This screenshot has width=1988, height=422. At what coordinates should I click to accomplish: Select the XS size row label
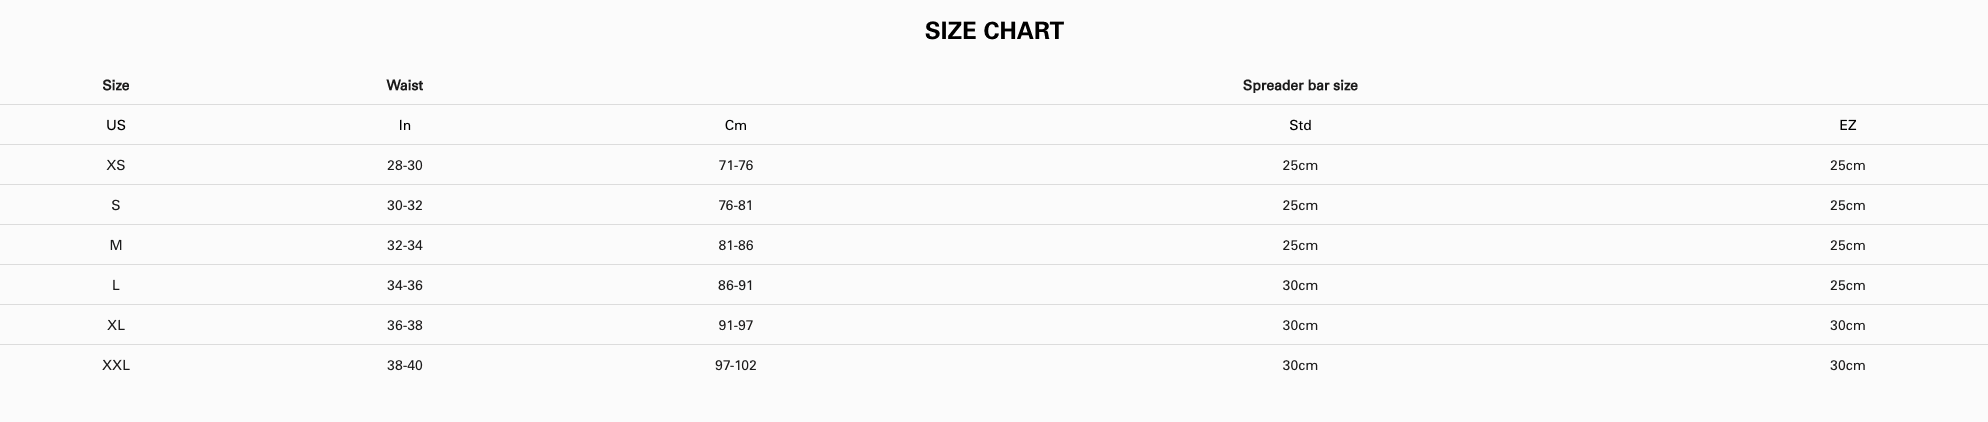(116, 165)
